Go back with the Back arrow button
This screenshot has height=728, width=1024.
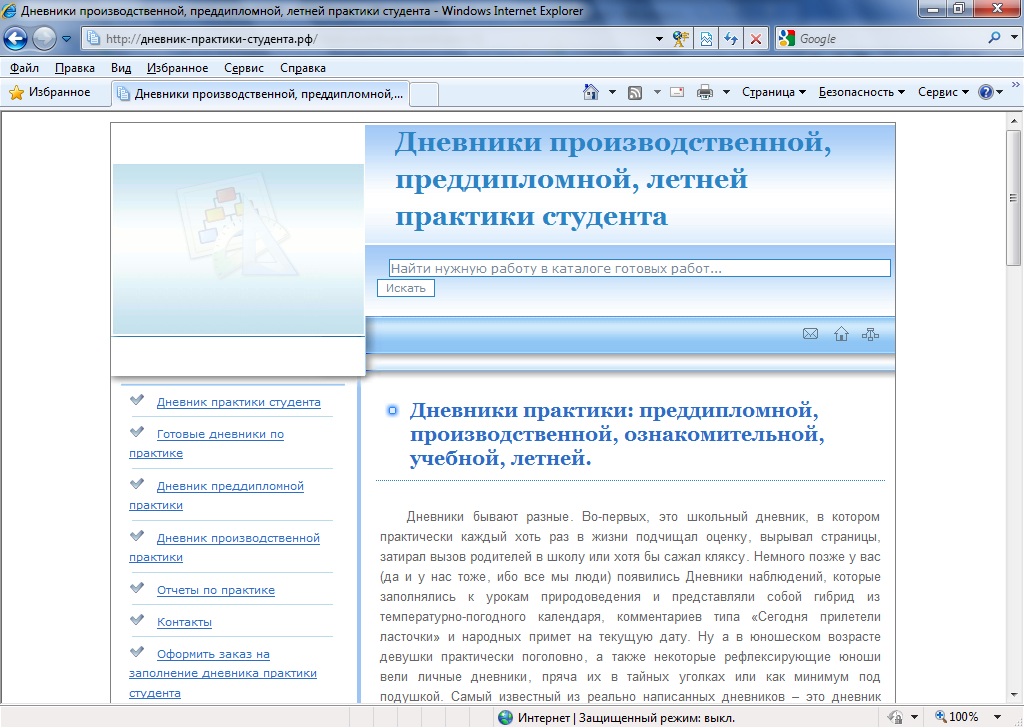[15, 39]
